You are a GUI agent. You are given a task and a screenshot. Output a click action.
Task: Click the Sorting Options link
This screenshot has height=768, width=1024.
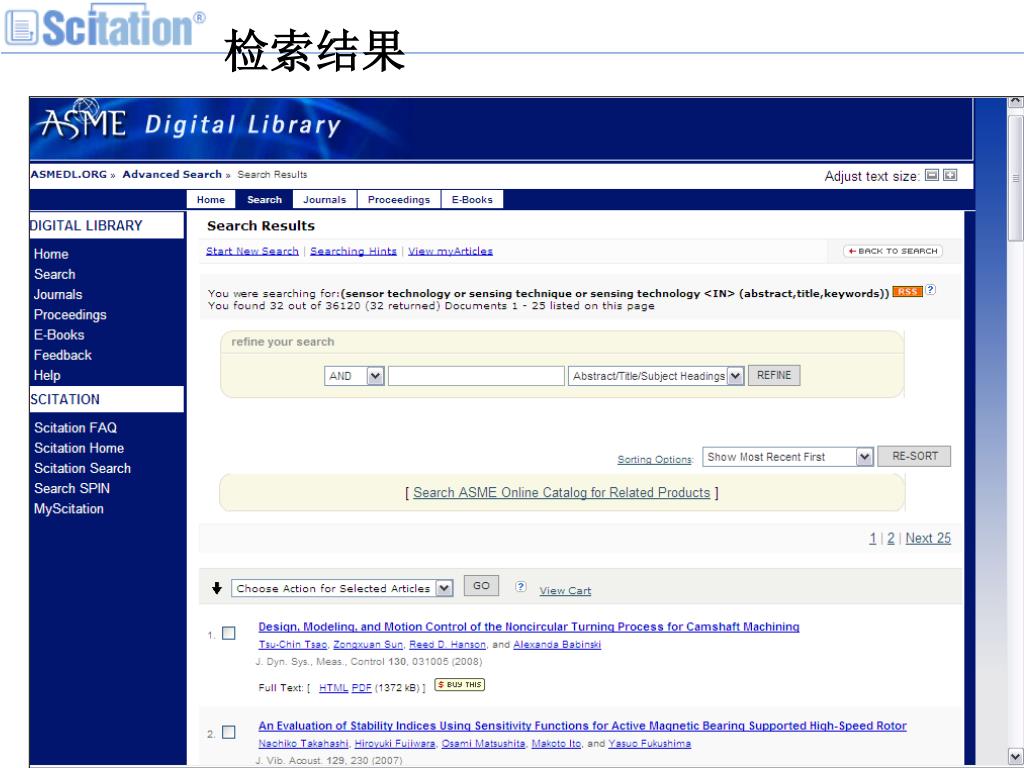coord(654,459)
